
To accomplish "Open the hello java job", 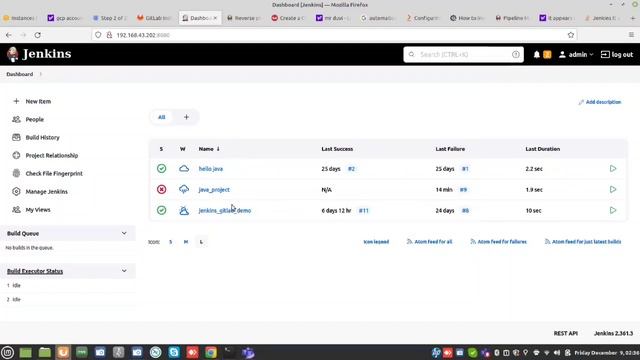I will 211,169.
